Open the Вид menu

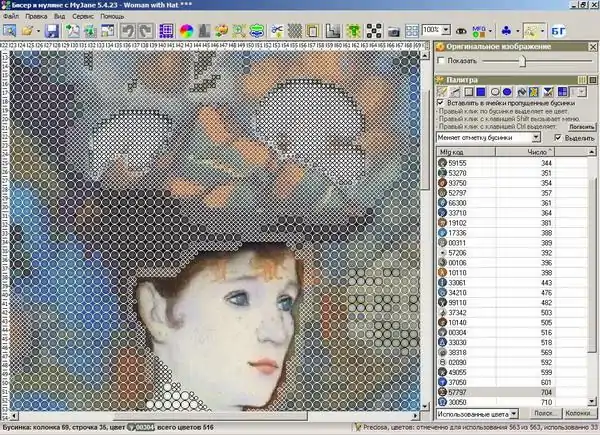pyautogui.click(x=59, y=16)
